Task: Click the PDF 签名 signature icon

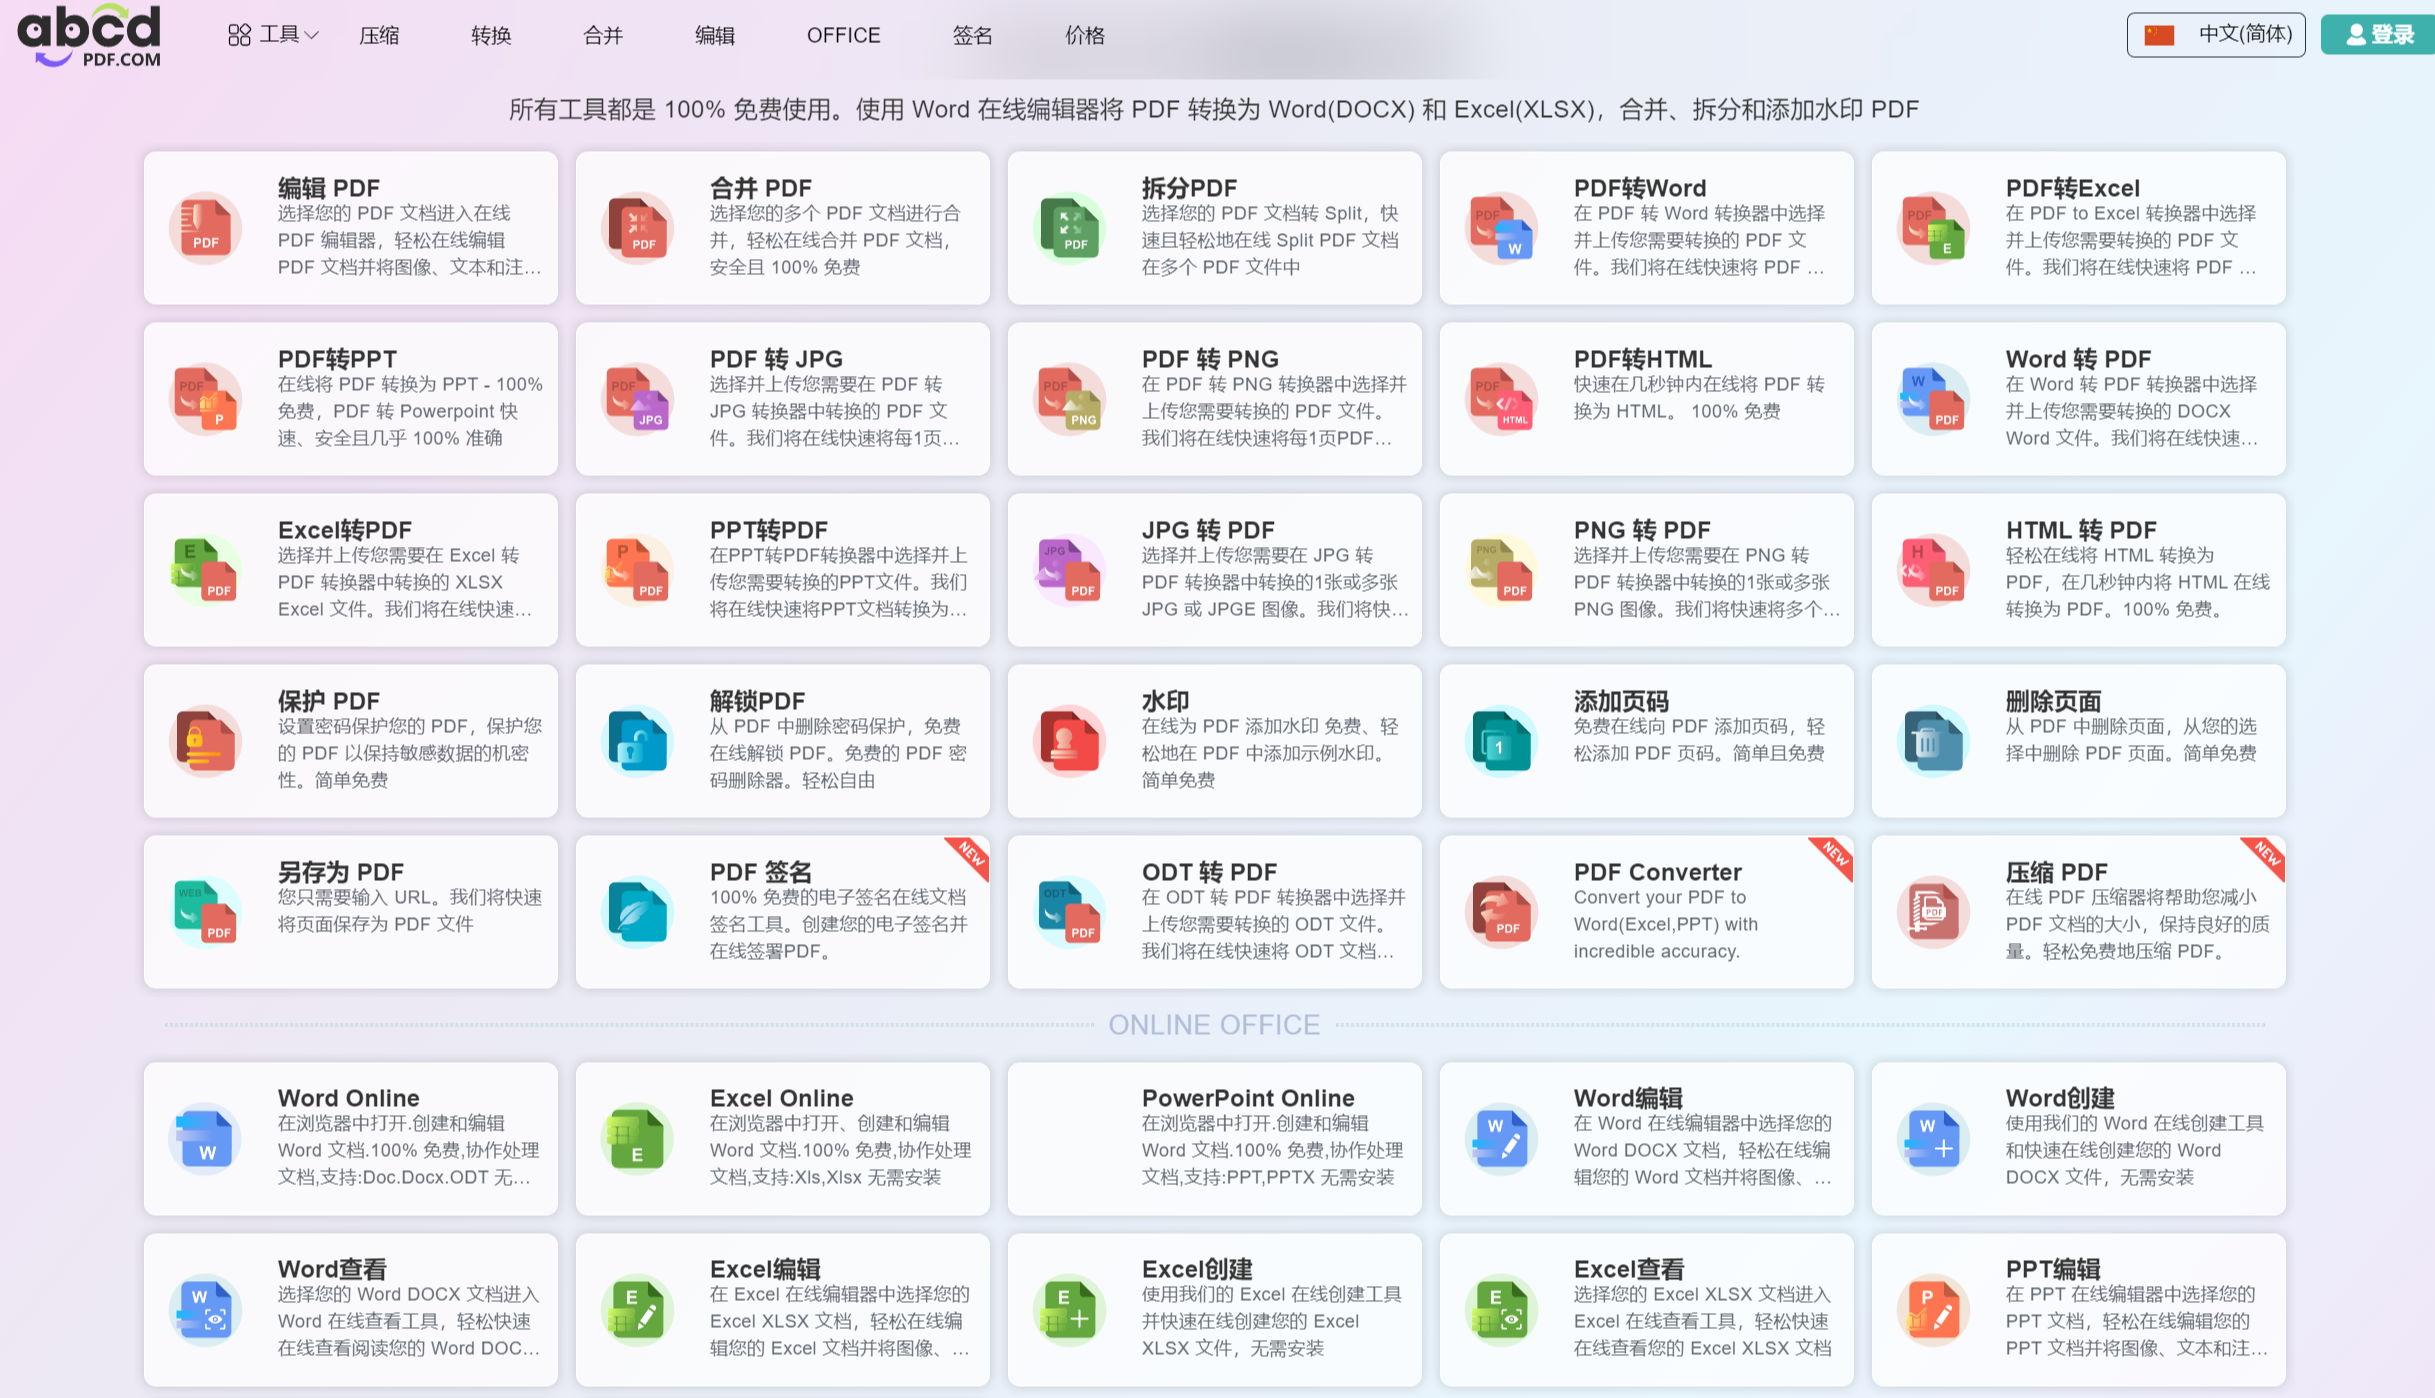Action: click(x=637, y=911)
